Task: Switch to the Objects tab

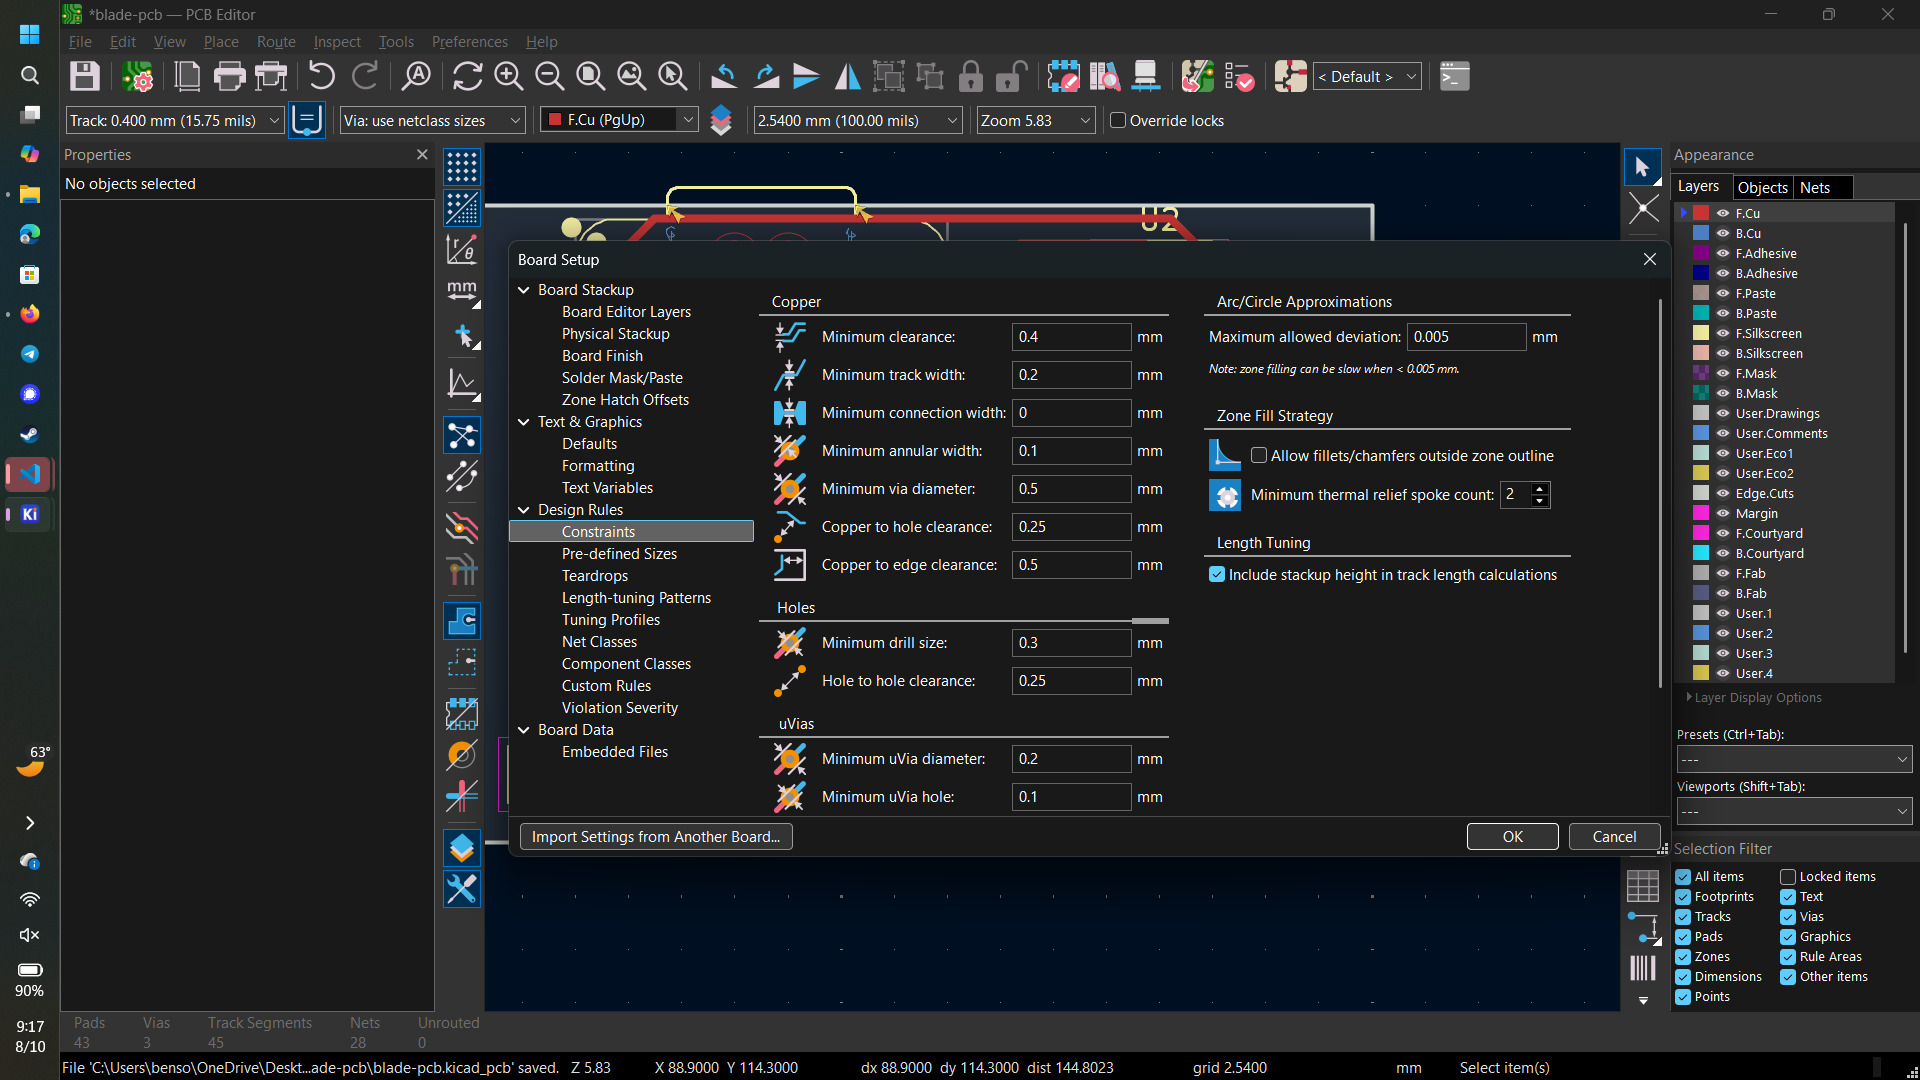Action: coord(1762,187)
